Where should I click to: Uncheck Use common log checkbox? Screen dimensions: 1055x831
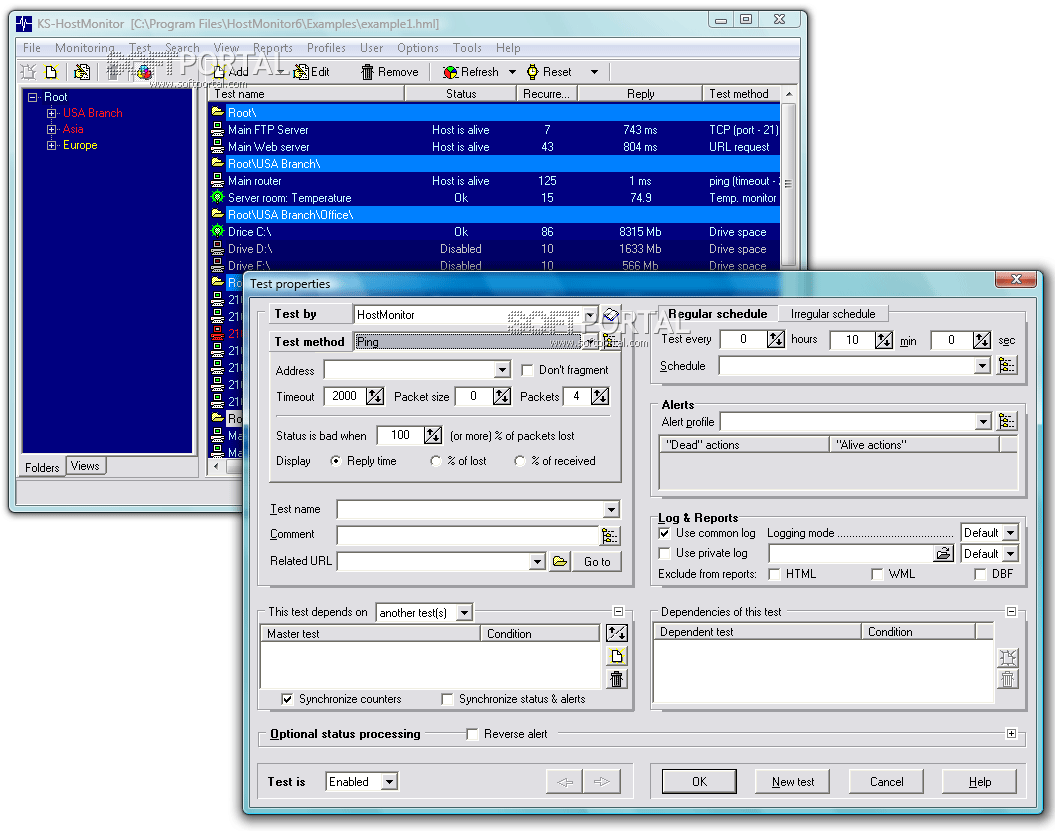[665, 533]
